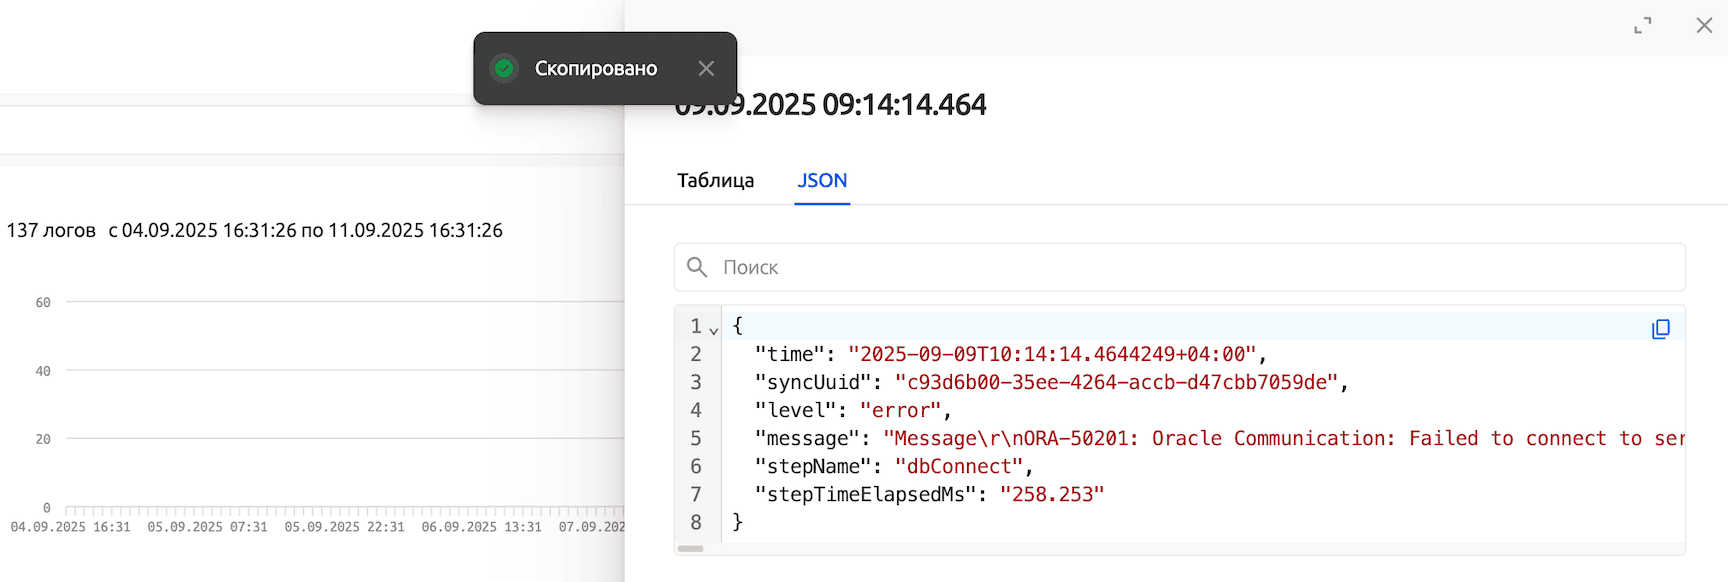The height and width of the screenshot is (582, 1728).
Task: Switch to the Таблица tab
Action: coord(715,180)
